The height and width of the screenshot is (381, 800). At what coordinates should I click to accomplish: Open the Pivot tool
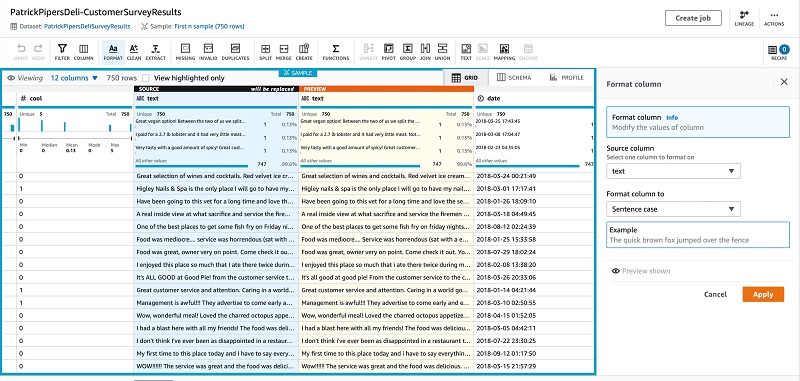(389, 52)
